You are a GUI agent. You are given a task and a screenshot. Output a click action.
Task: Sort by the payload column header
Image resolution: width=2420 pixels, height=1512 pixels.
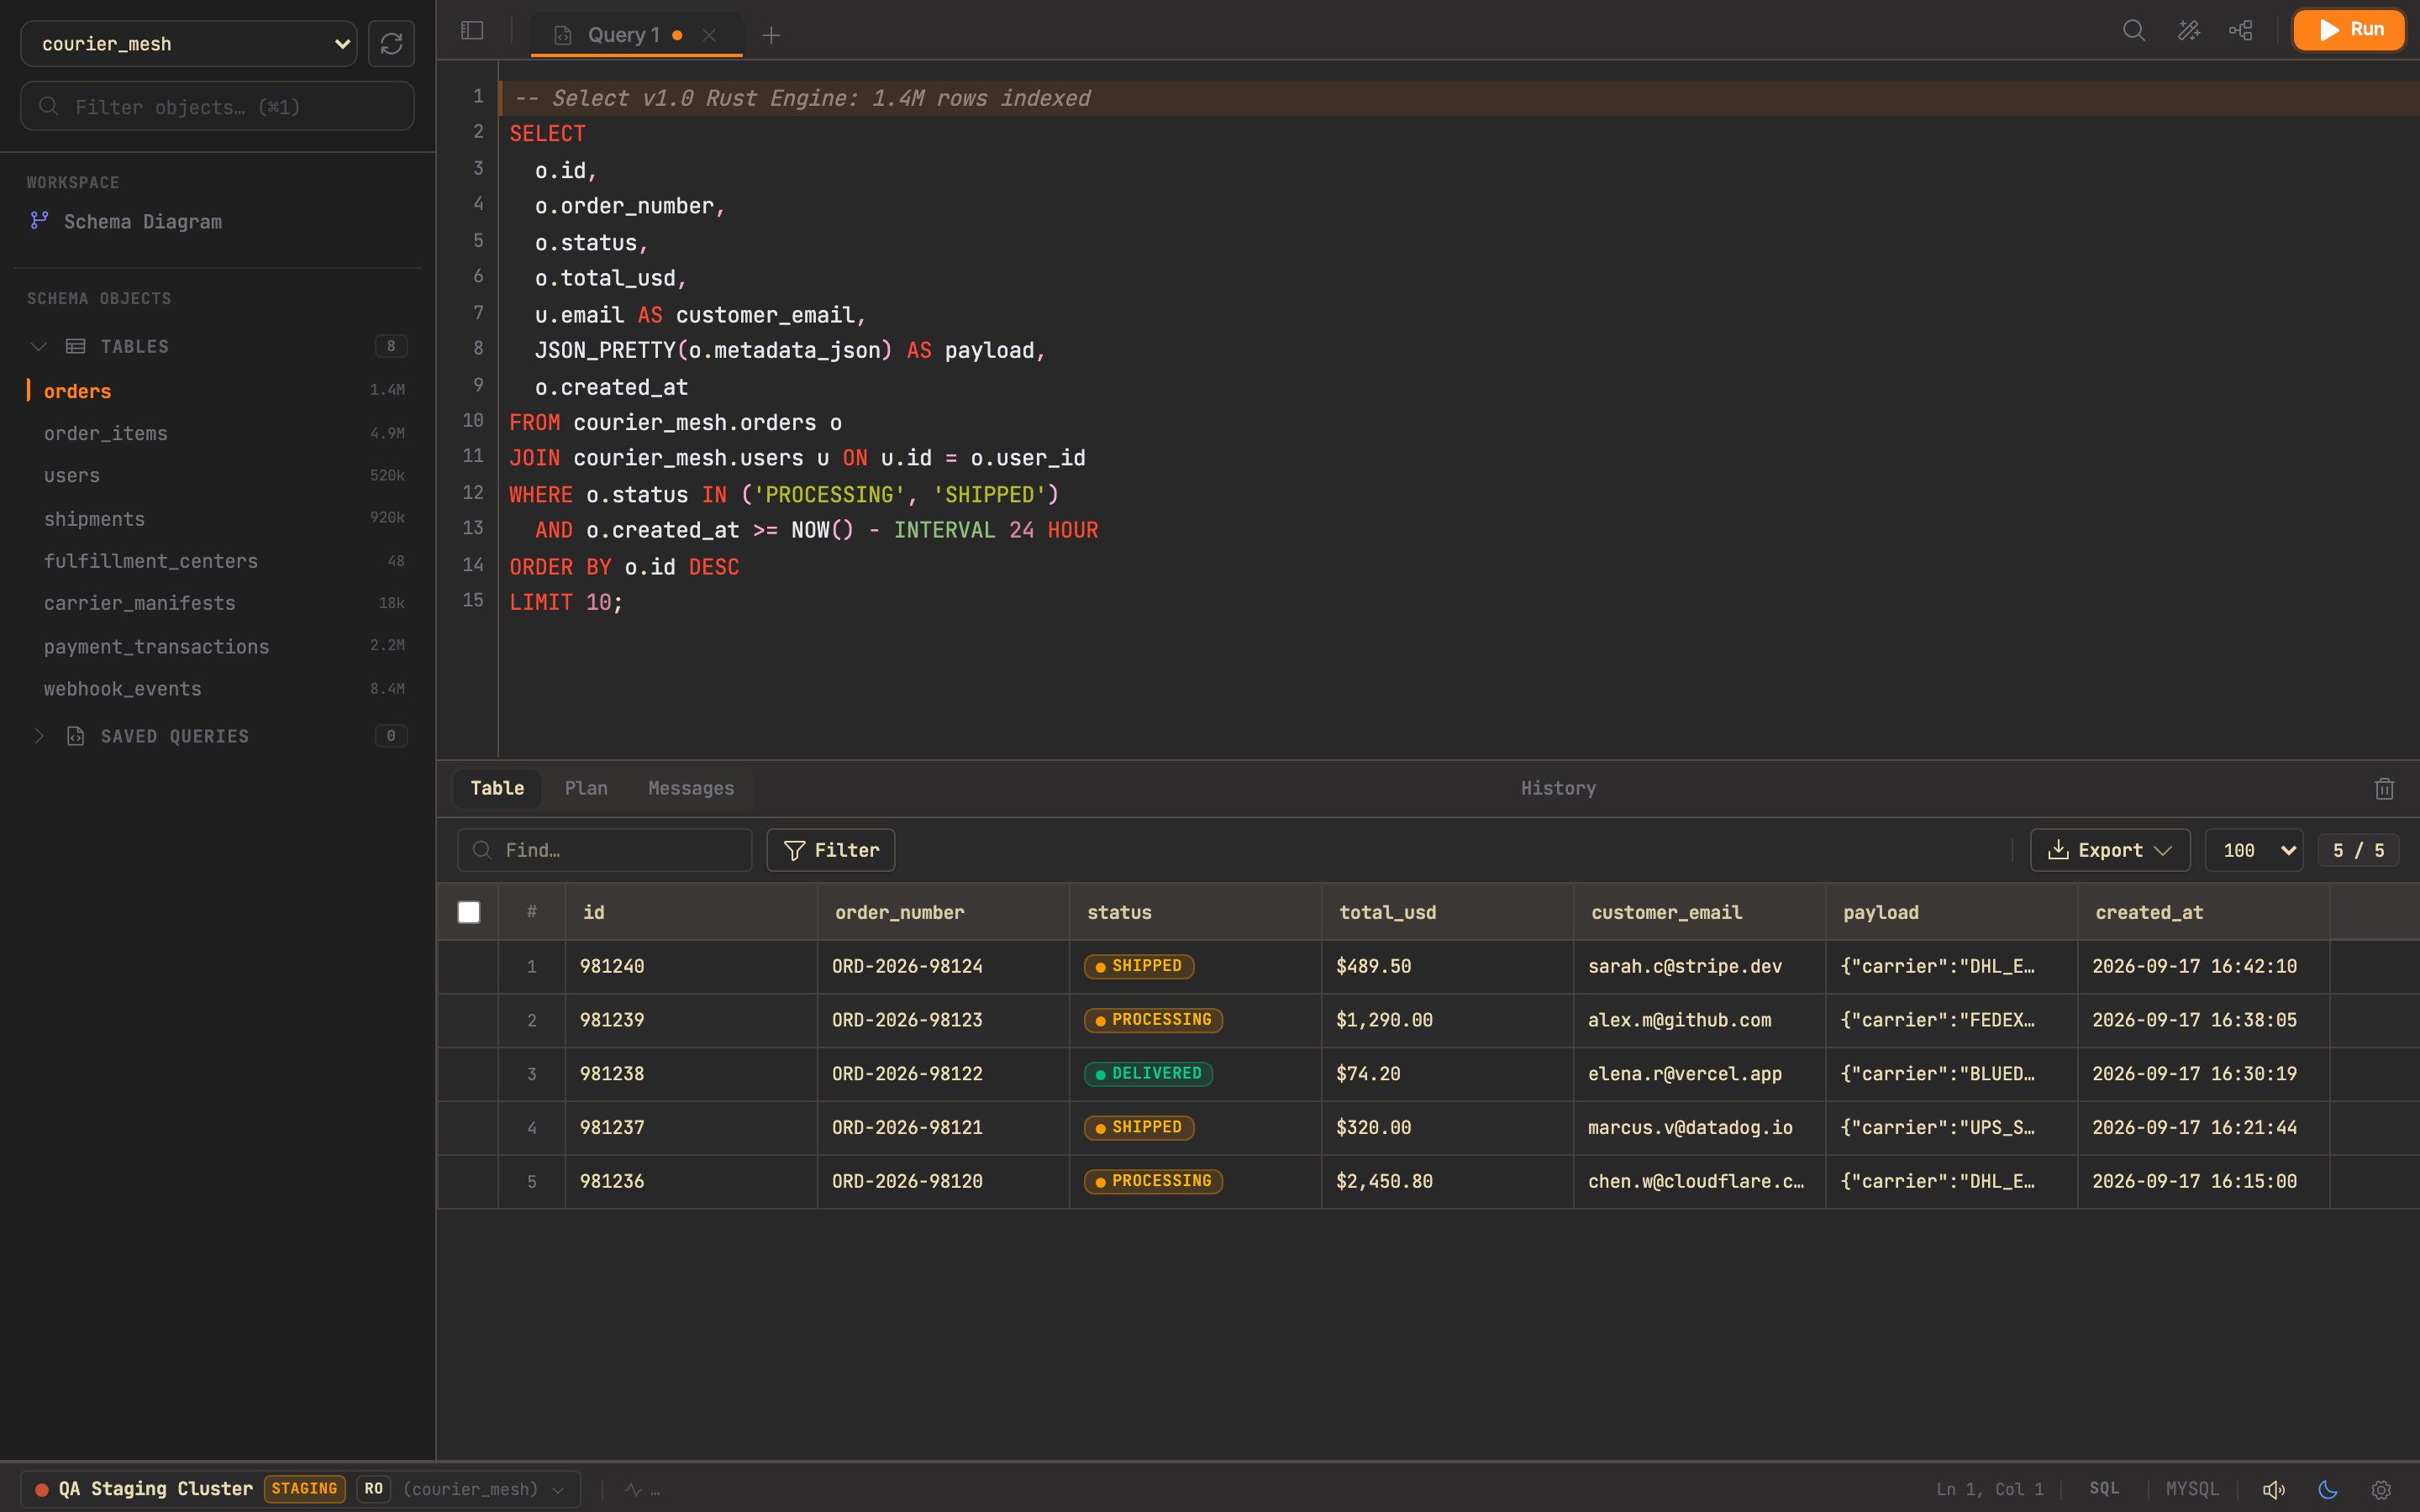tap(1951, 912)
